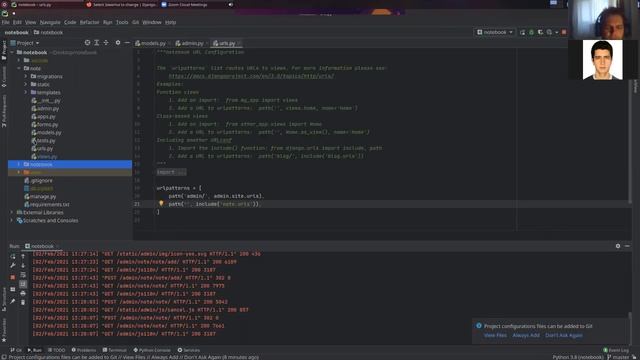Open the Python Console tool window
640x360 pixels.
point(152,350)
